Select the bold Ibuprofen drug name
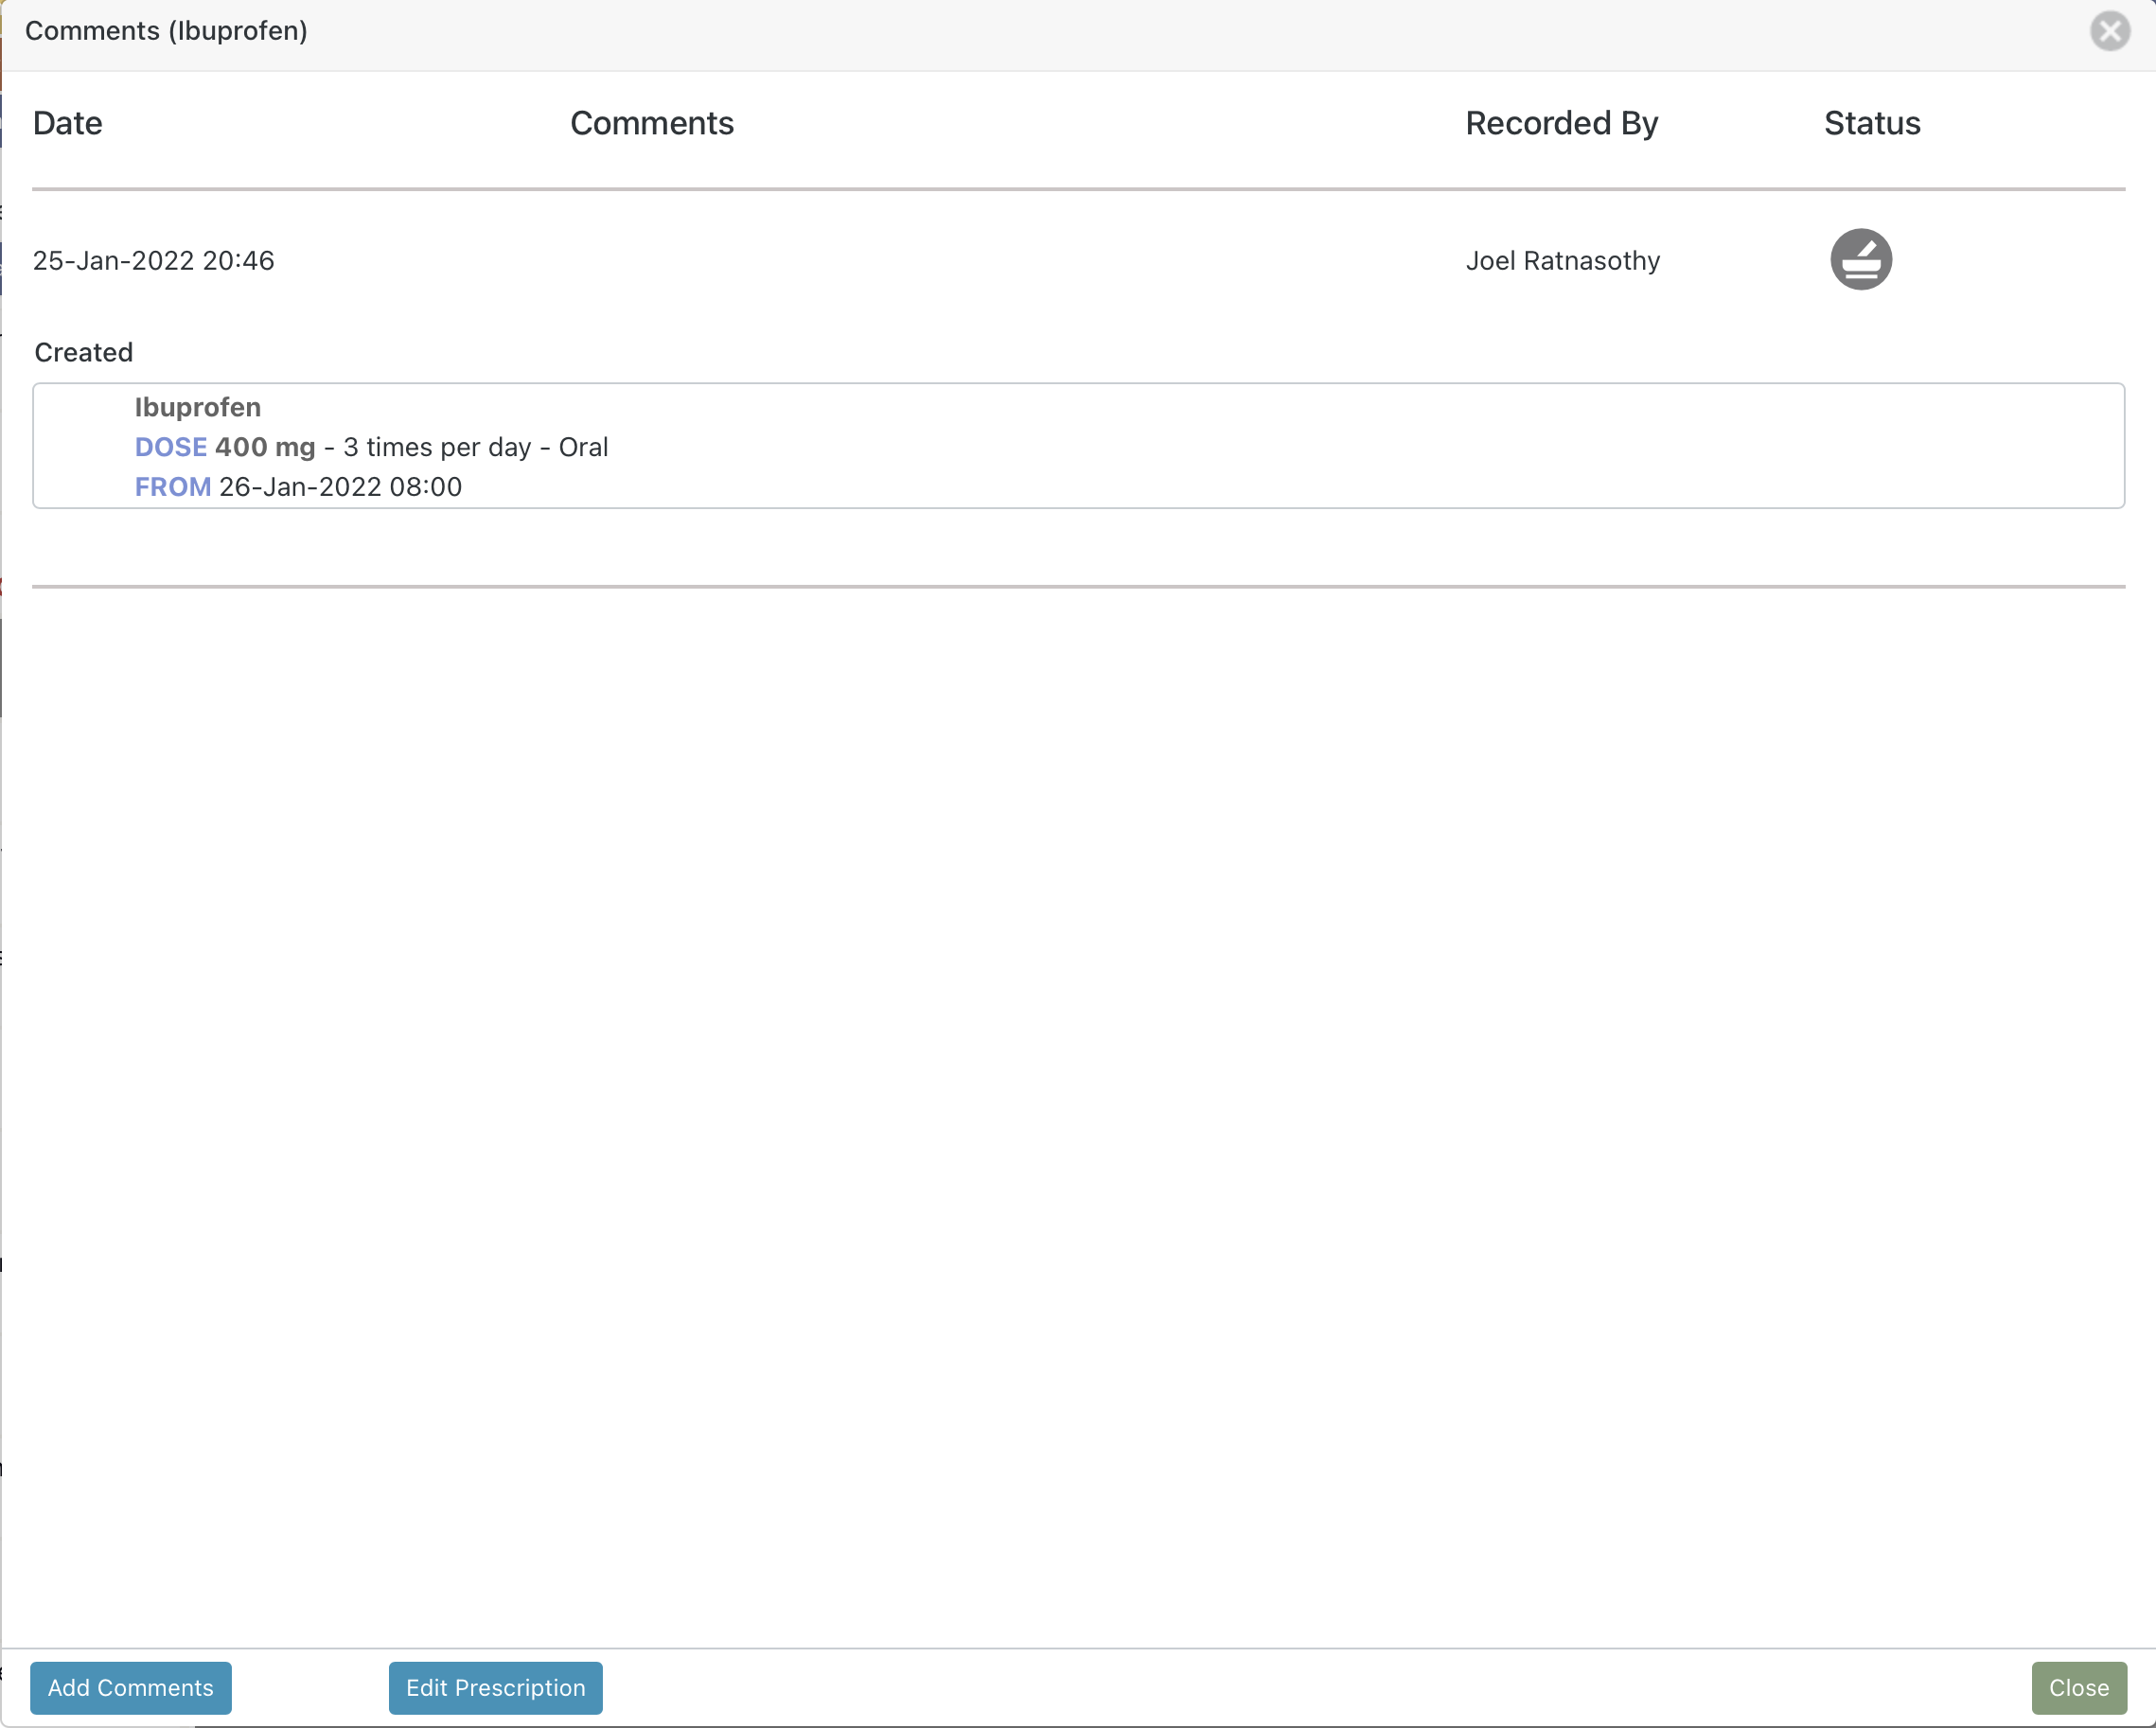The image size is (2156, 1728). click(x=197, y=407)
